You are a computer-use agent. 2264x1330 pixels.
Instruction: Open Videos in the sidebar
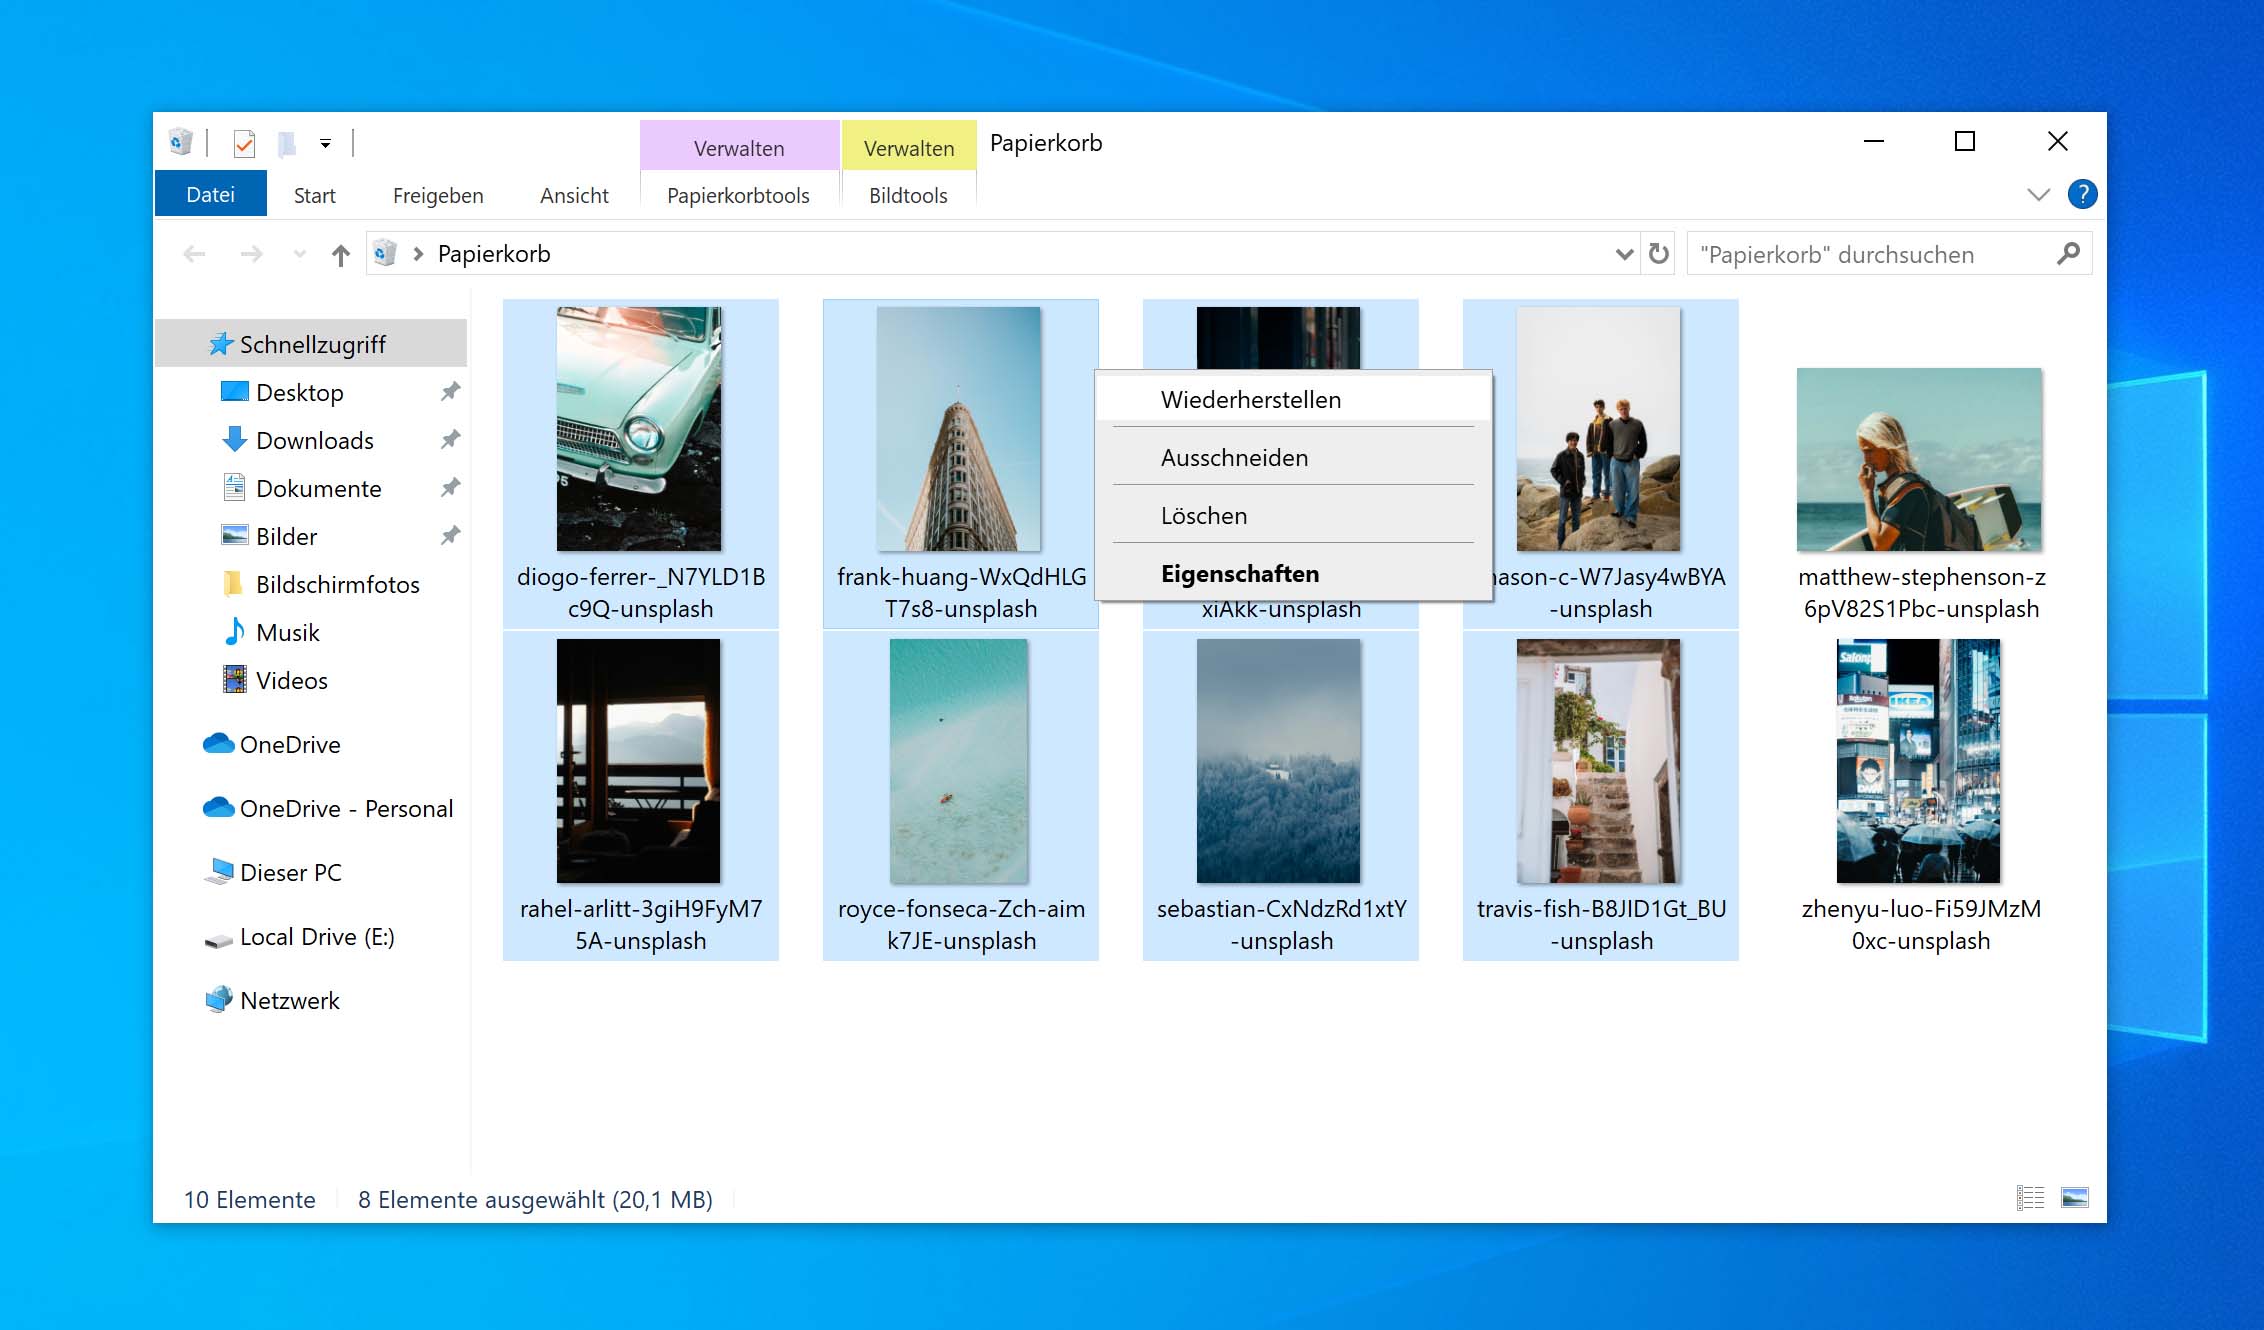pyautogui.click(x=291, y=680)
